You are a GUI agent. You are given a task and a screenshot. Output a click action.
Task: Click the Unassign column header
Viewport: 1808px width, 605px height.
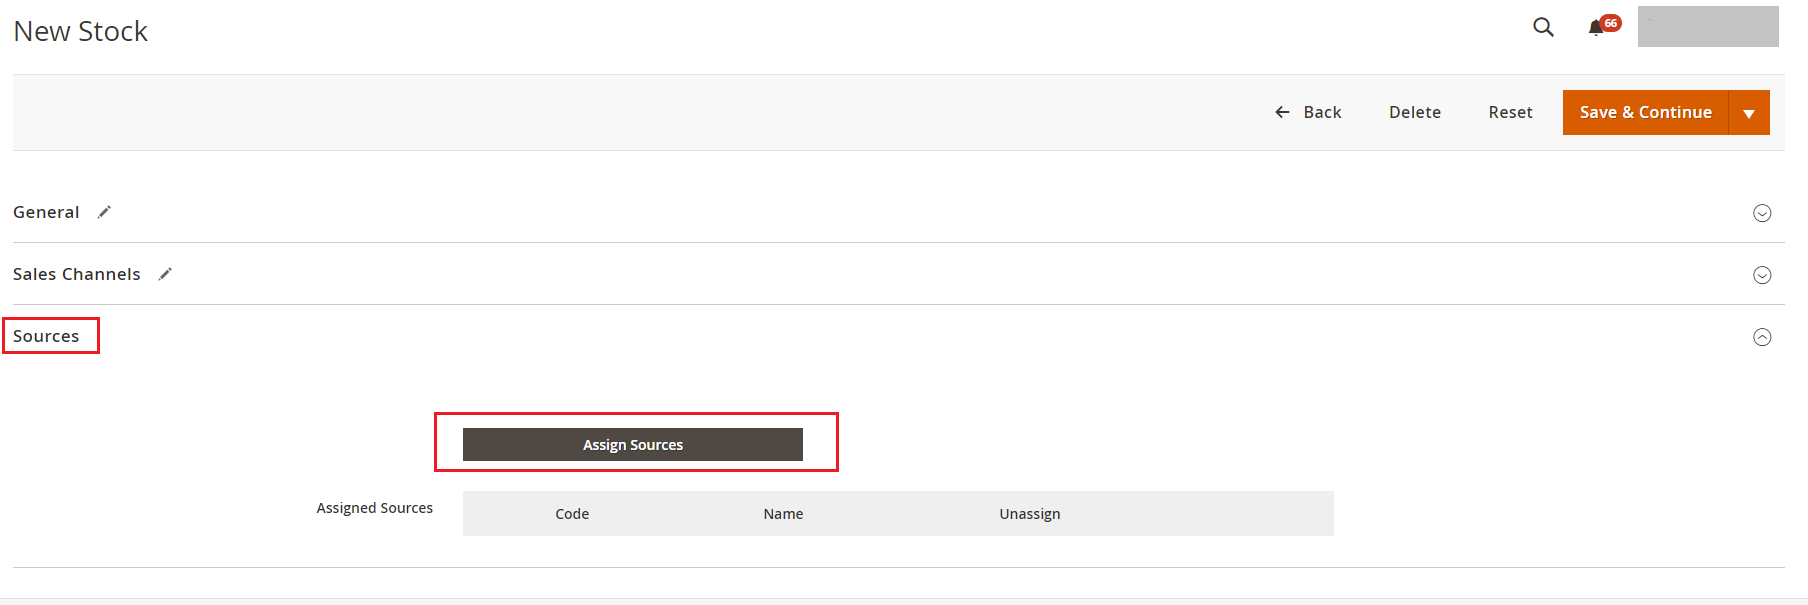tap(1029, 514)
